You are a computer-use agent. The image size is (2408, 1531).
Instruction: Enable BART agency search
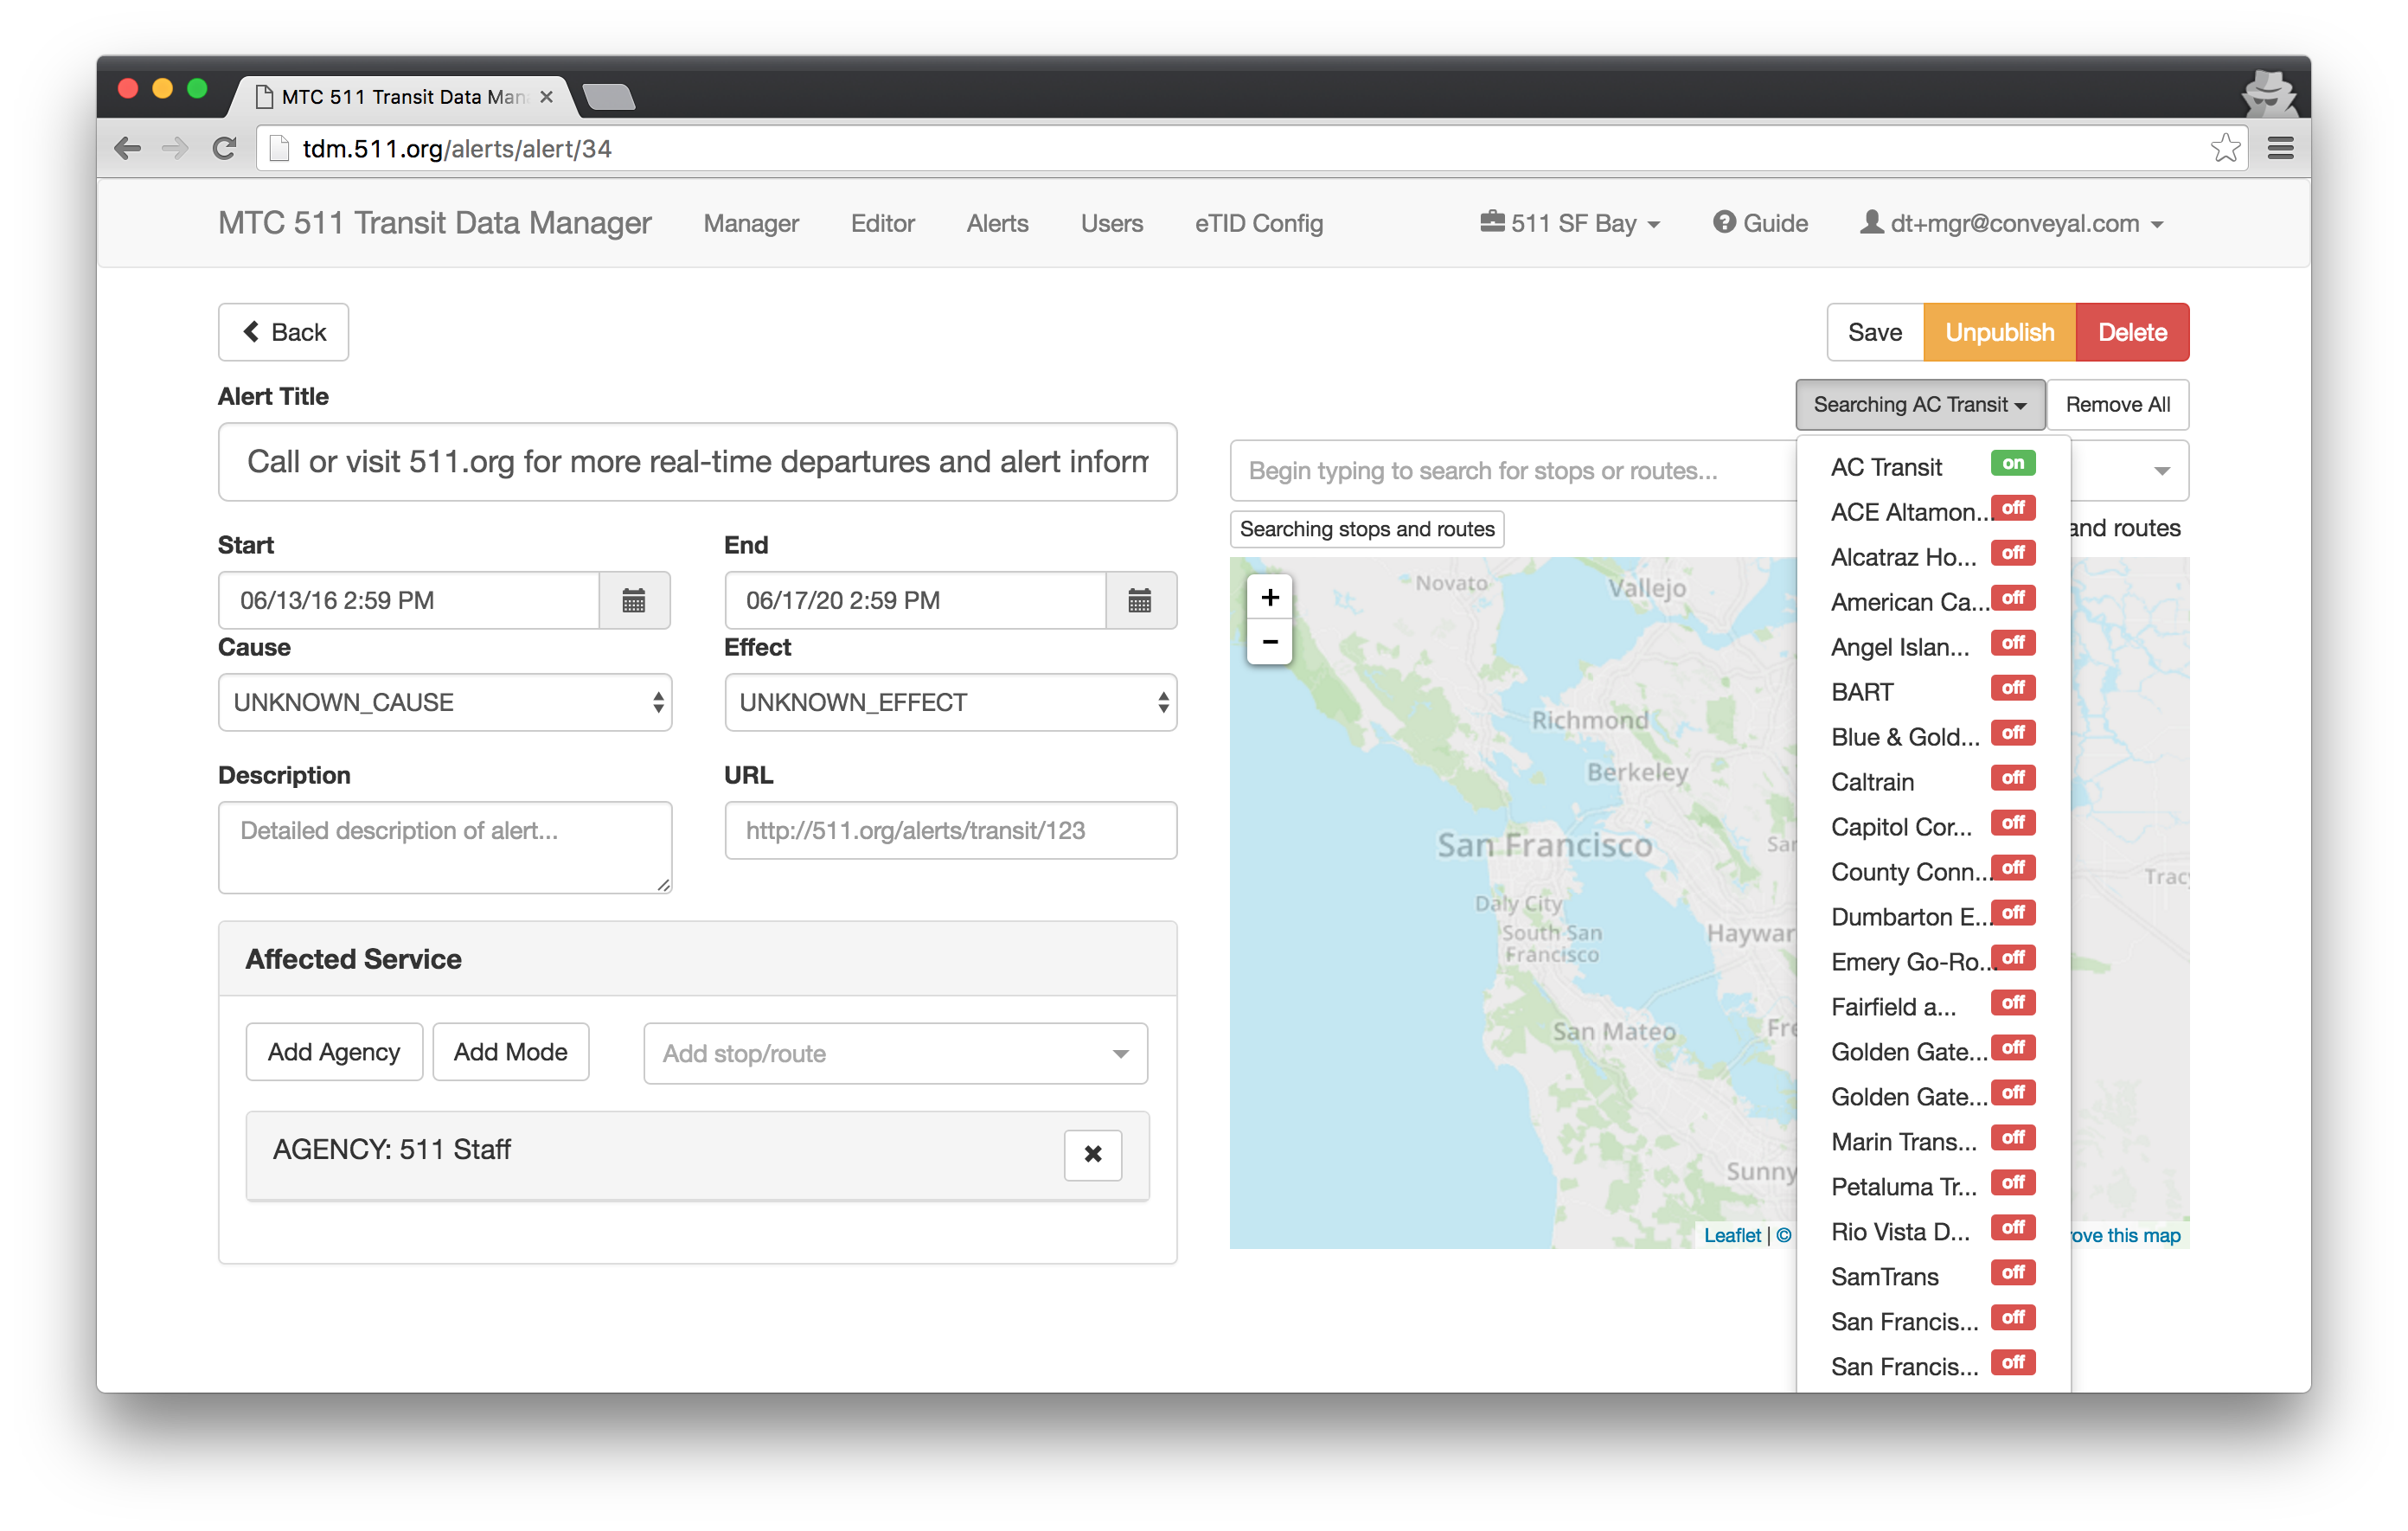[2013, 688]
